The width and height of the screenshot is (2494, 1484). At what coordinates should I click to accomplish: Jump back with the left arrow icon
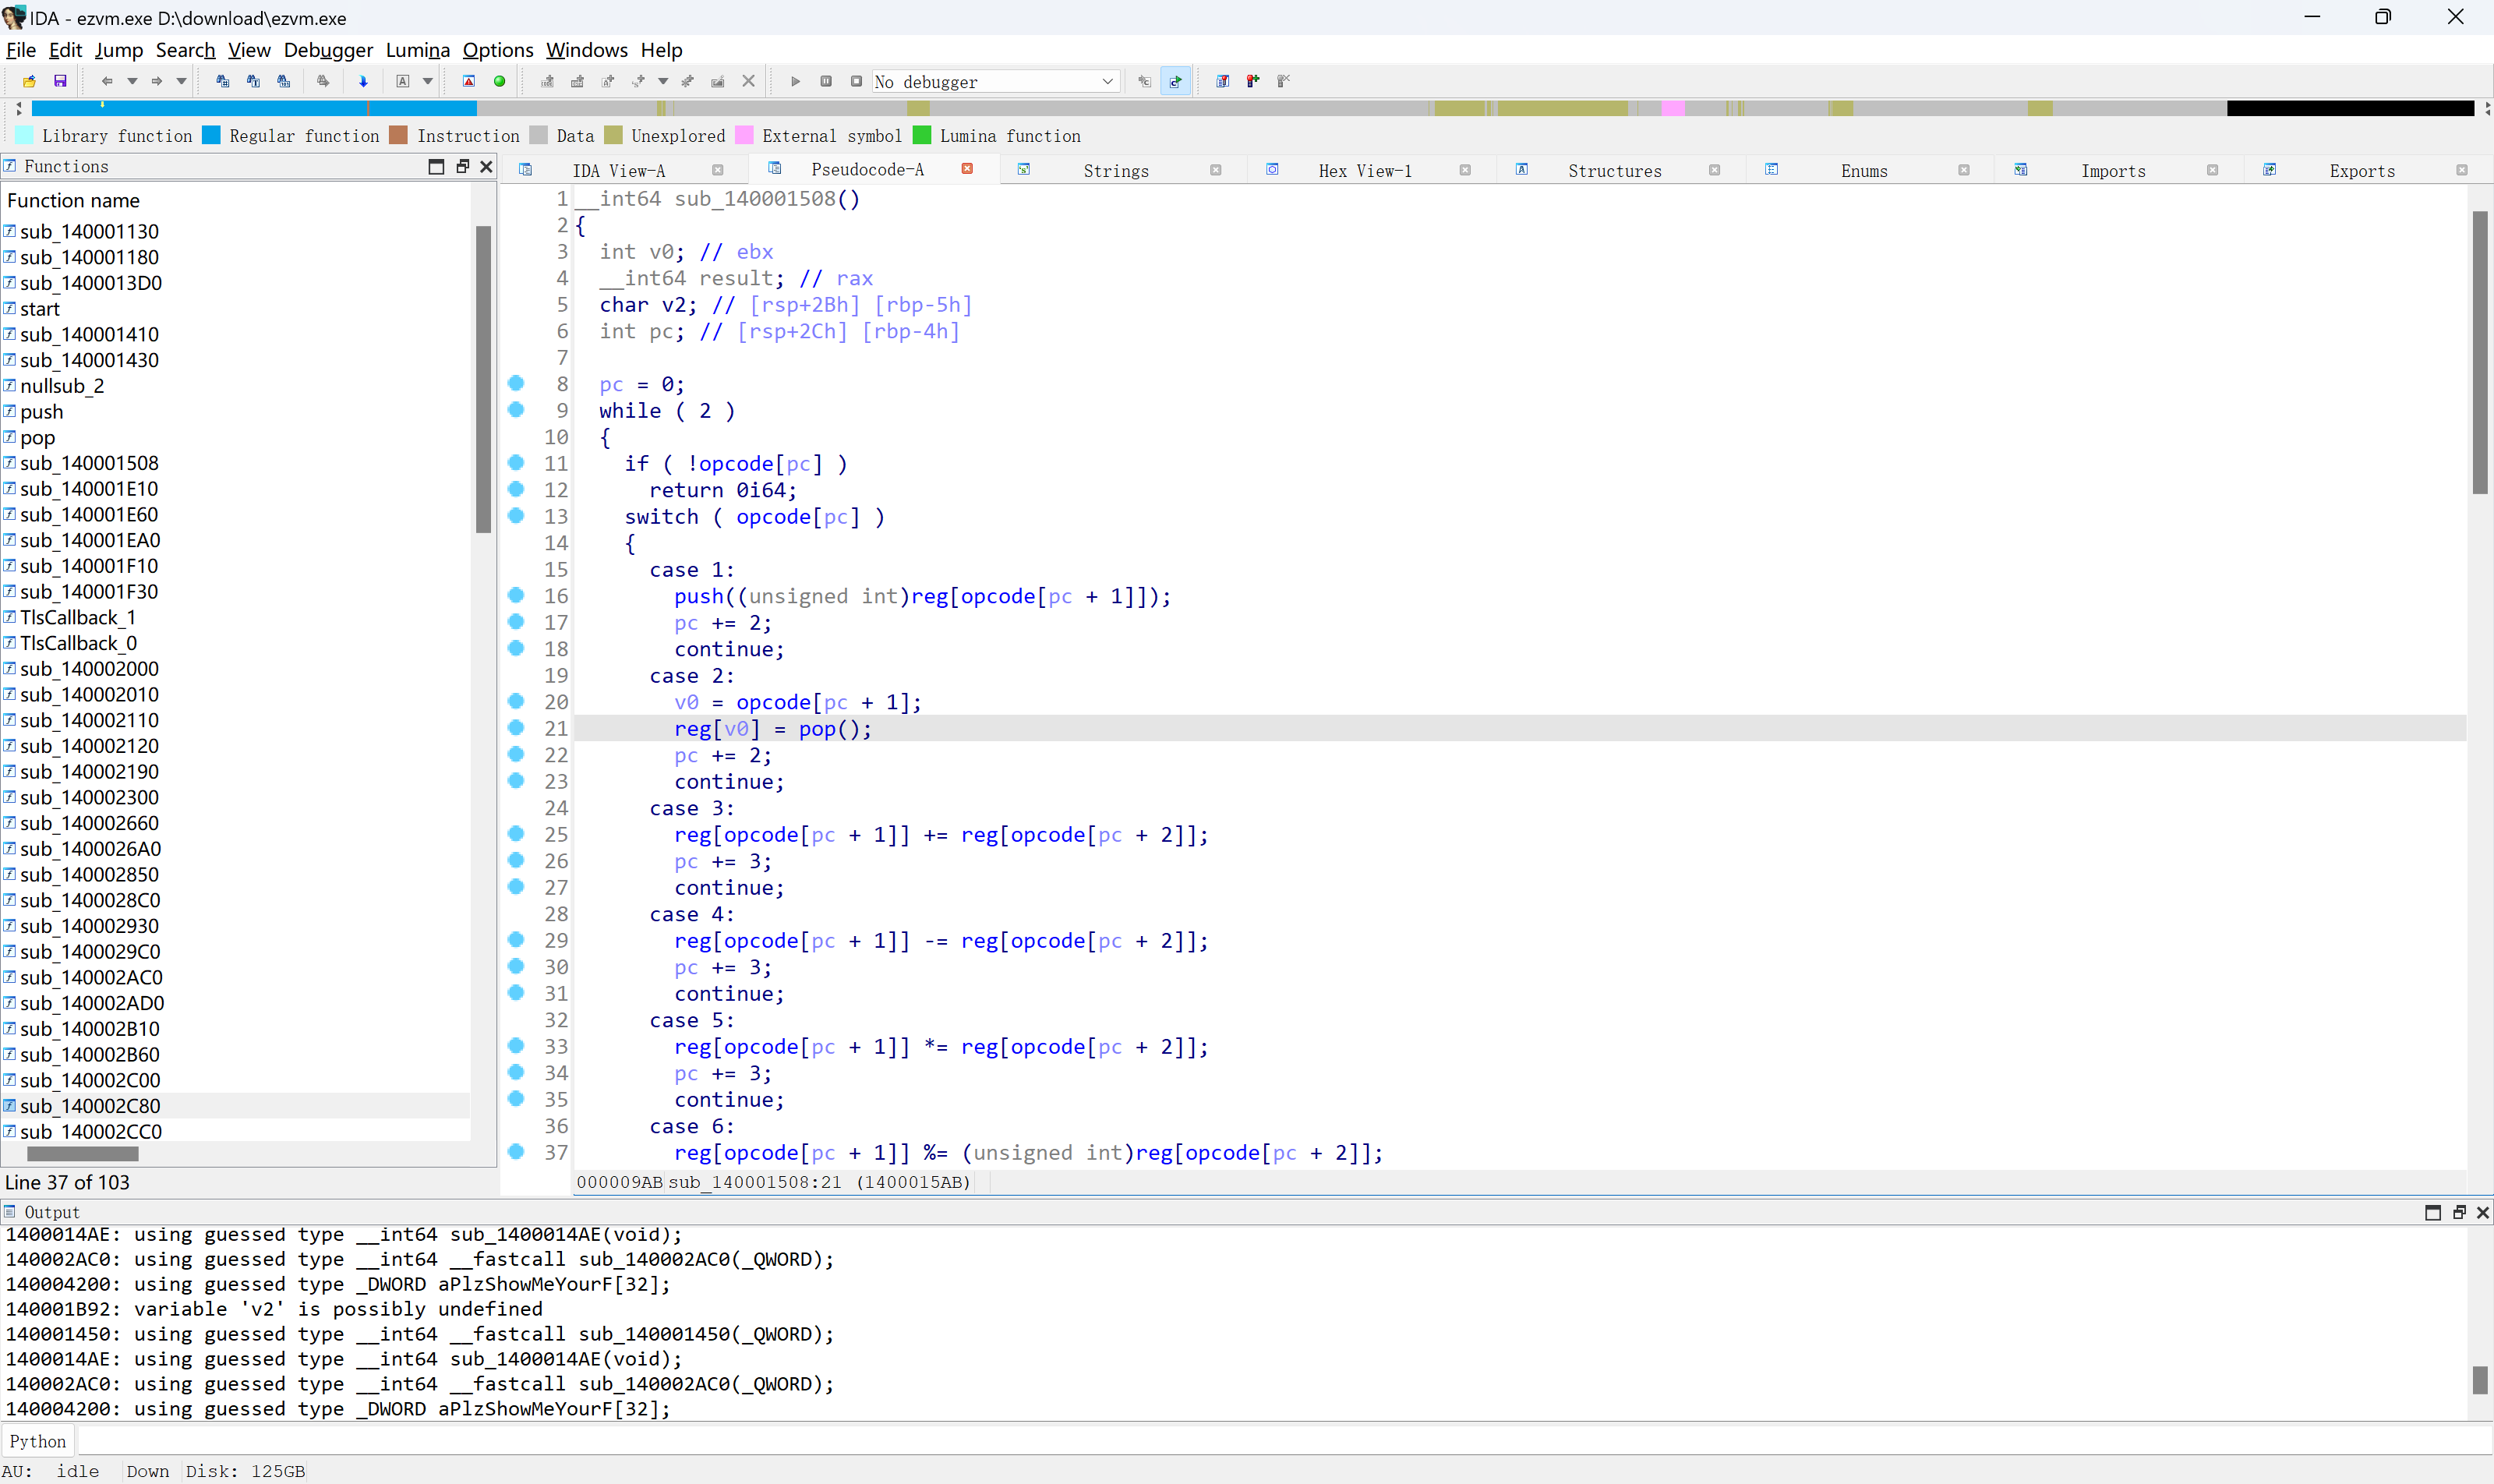click(x=107, y=81)
